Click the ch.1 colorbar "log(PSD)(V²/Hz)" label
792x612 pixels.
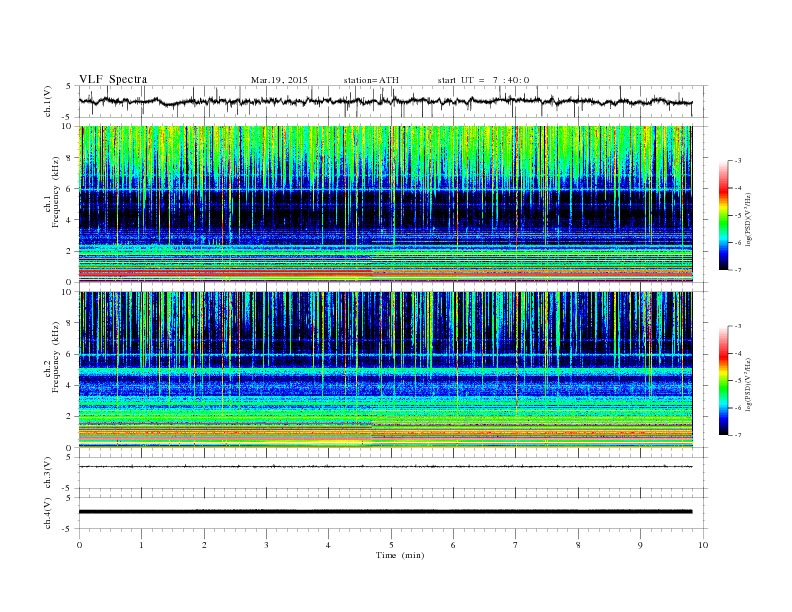(748, 220)
